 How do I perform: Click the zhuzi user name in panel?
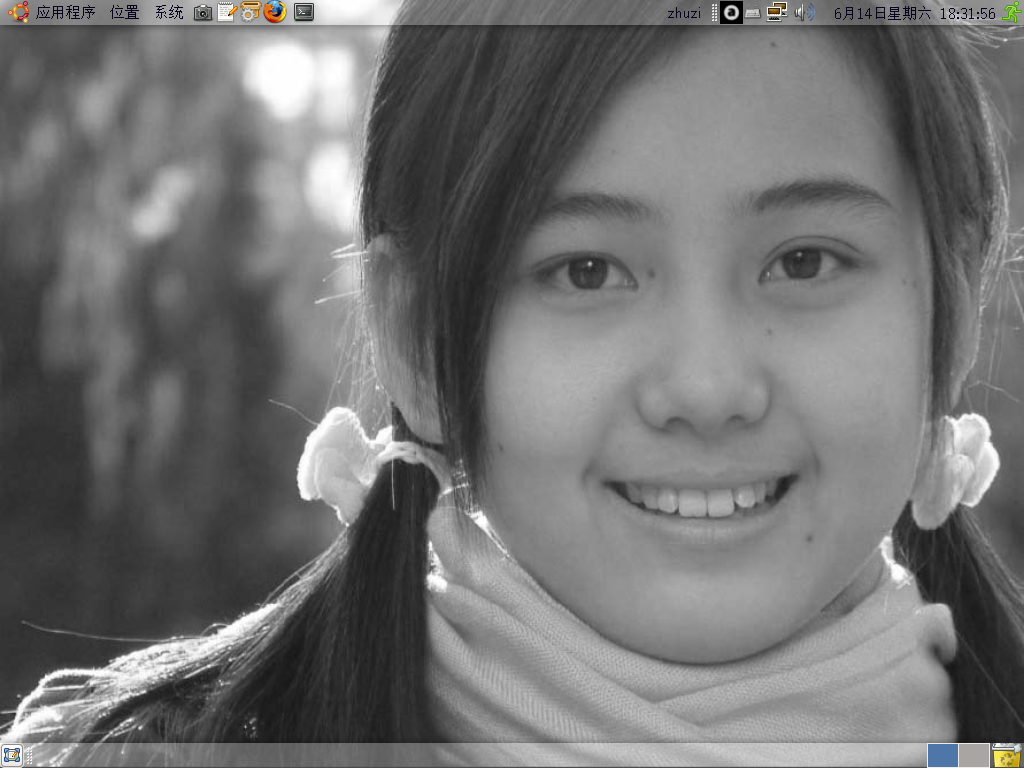[684, 13]
